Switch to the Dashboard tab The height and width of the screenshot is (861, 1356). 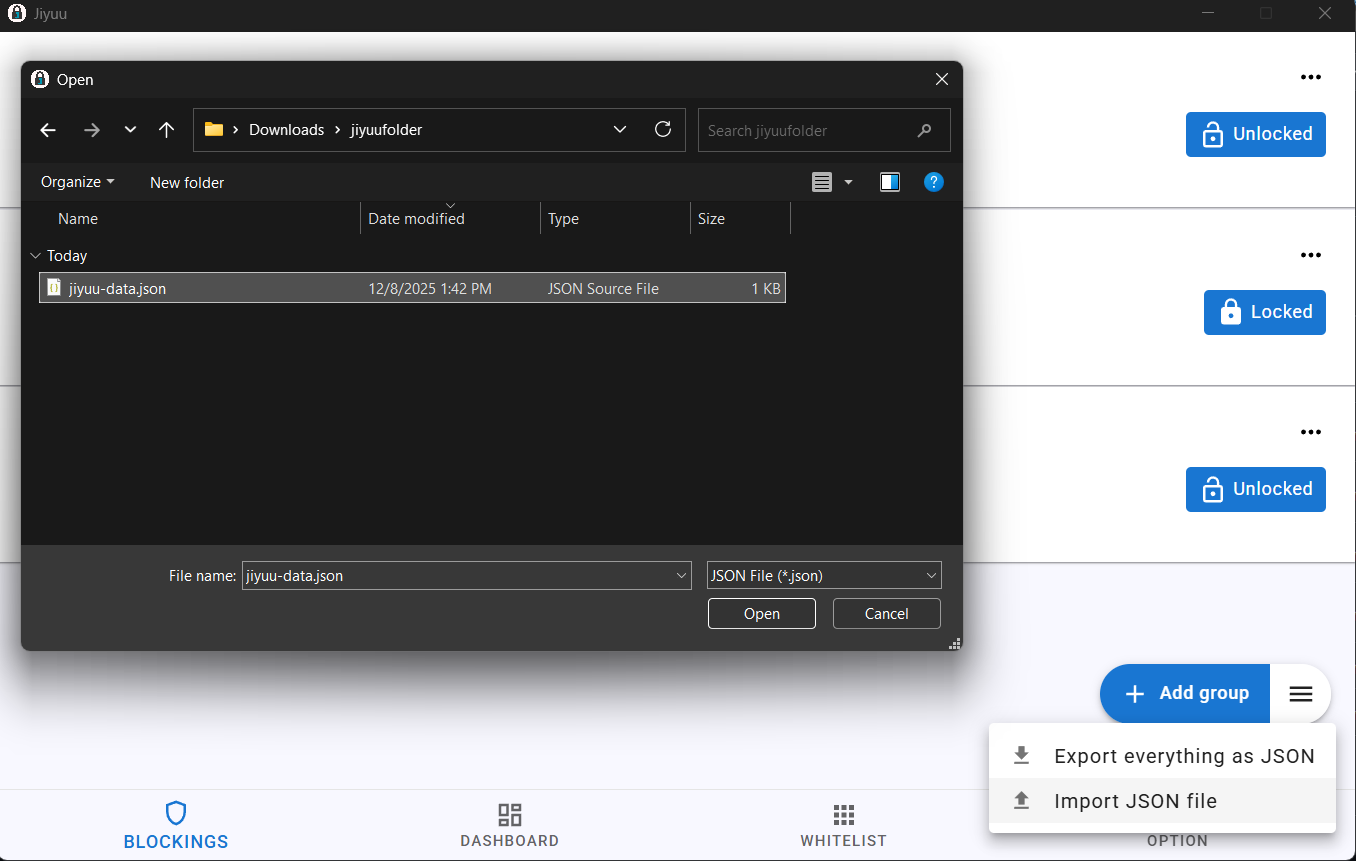point(509,825)
